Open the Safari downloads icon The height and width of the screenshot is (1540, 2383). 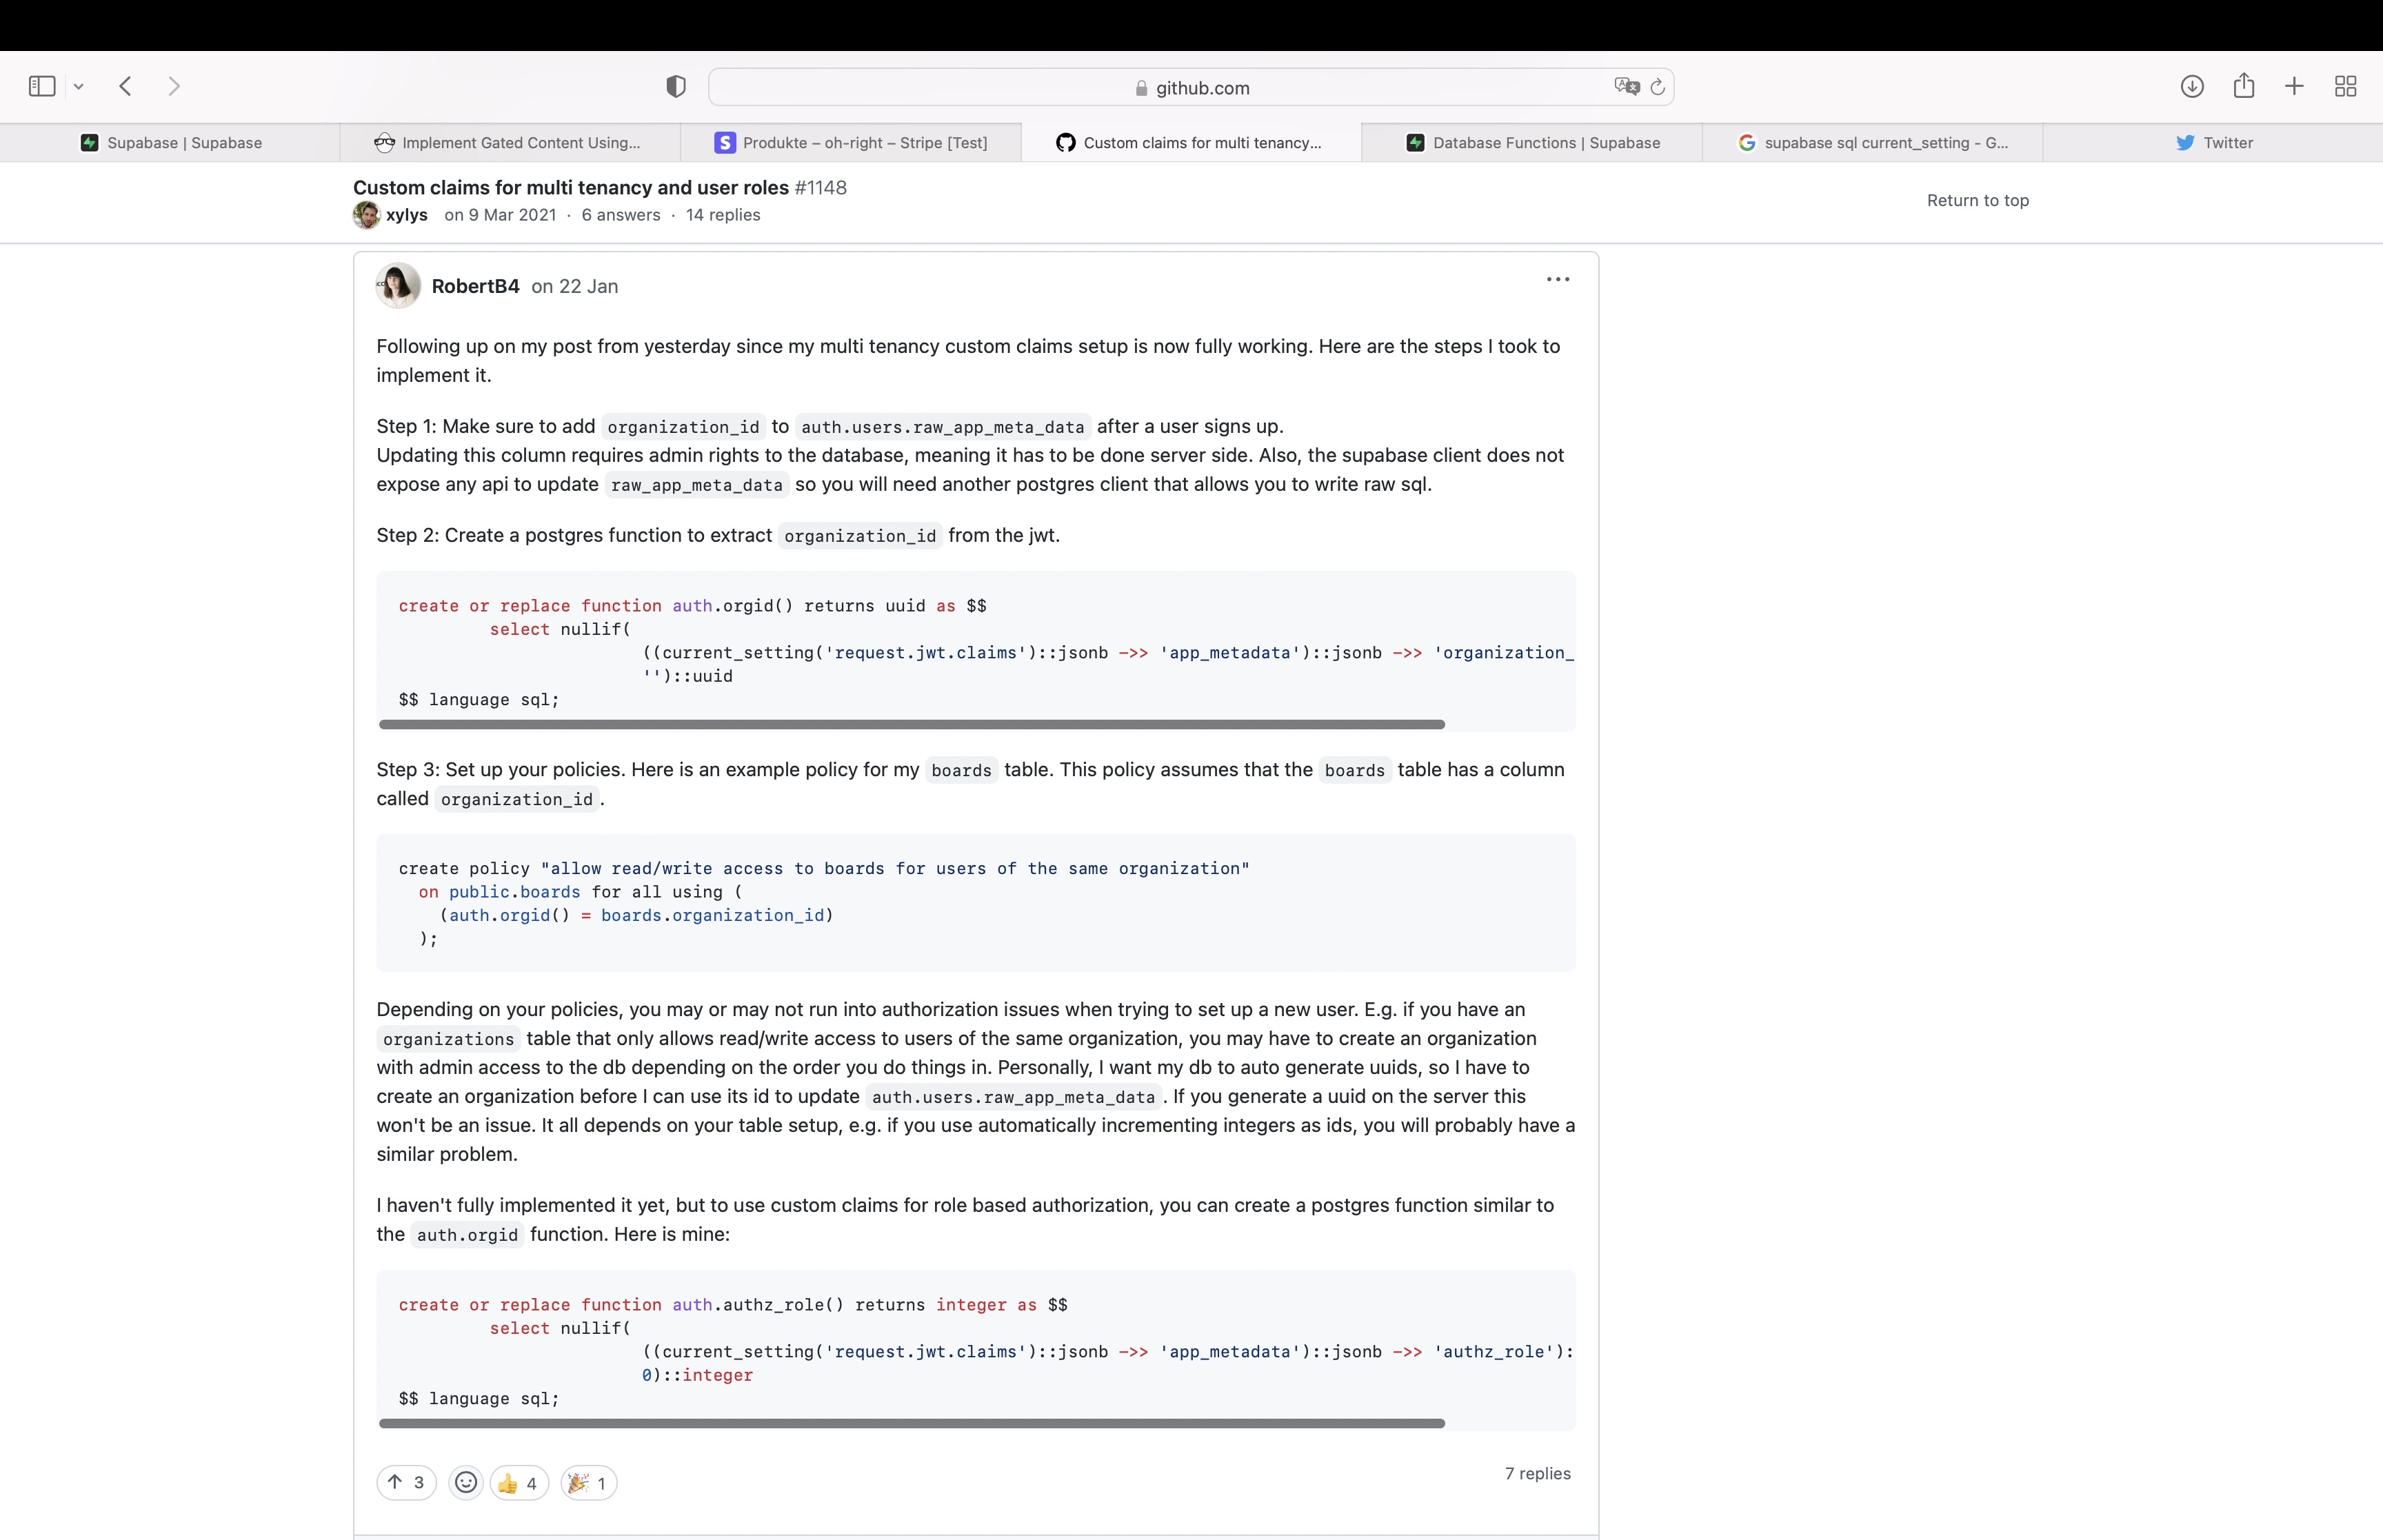2192,86
